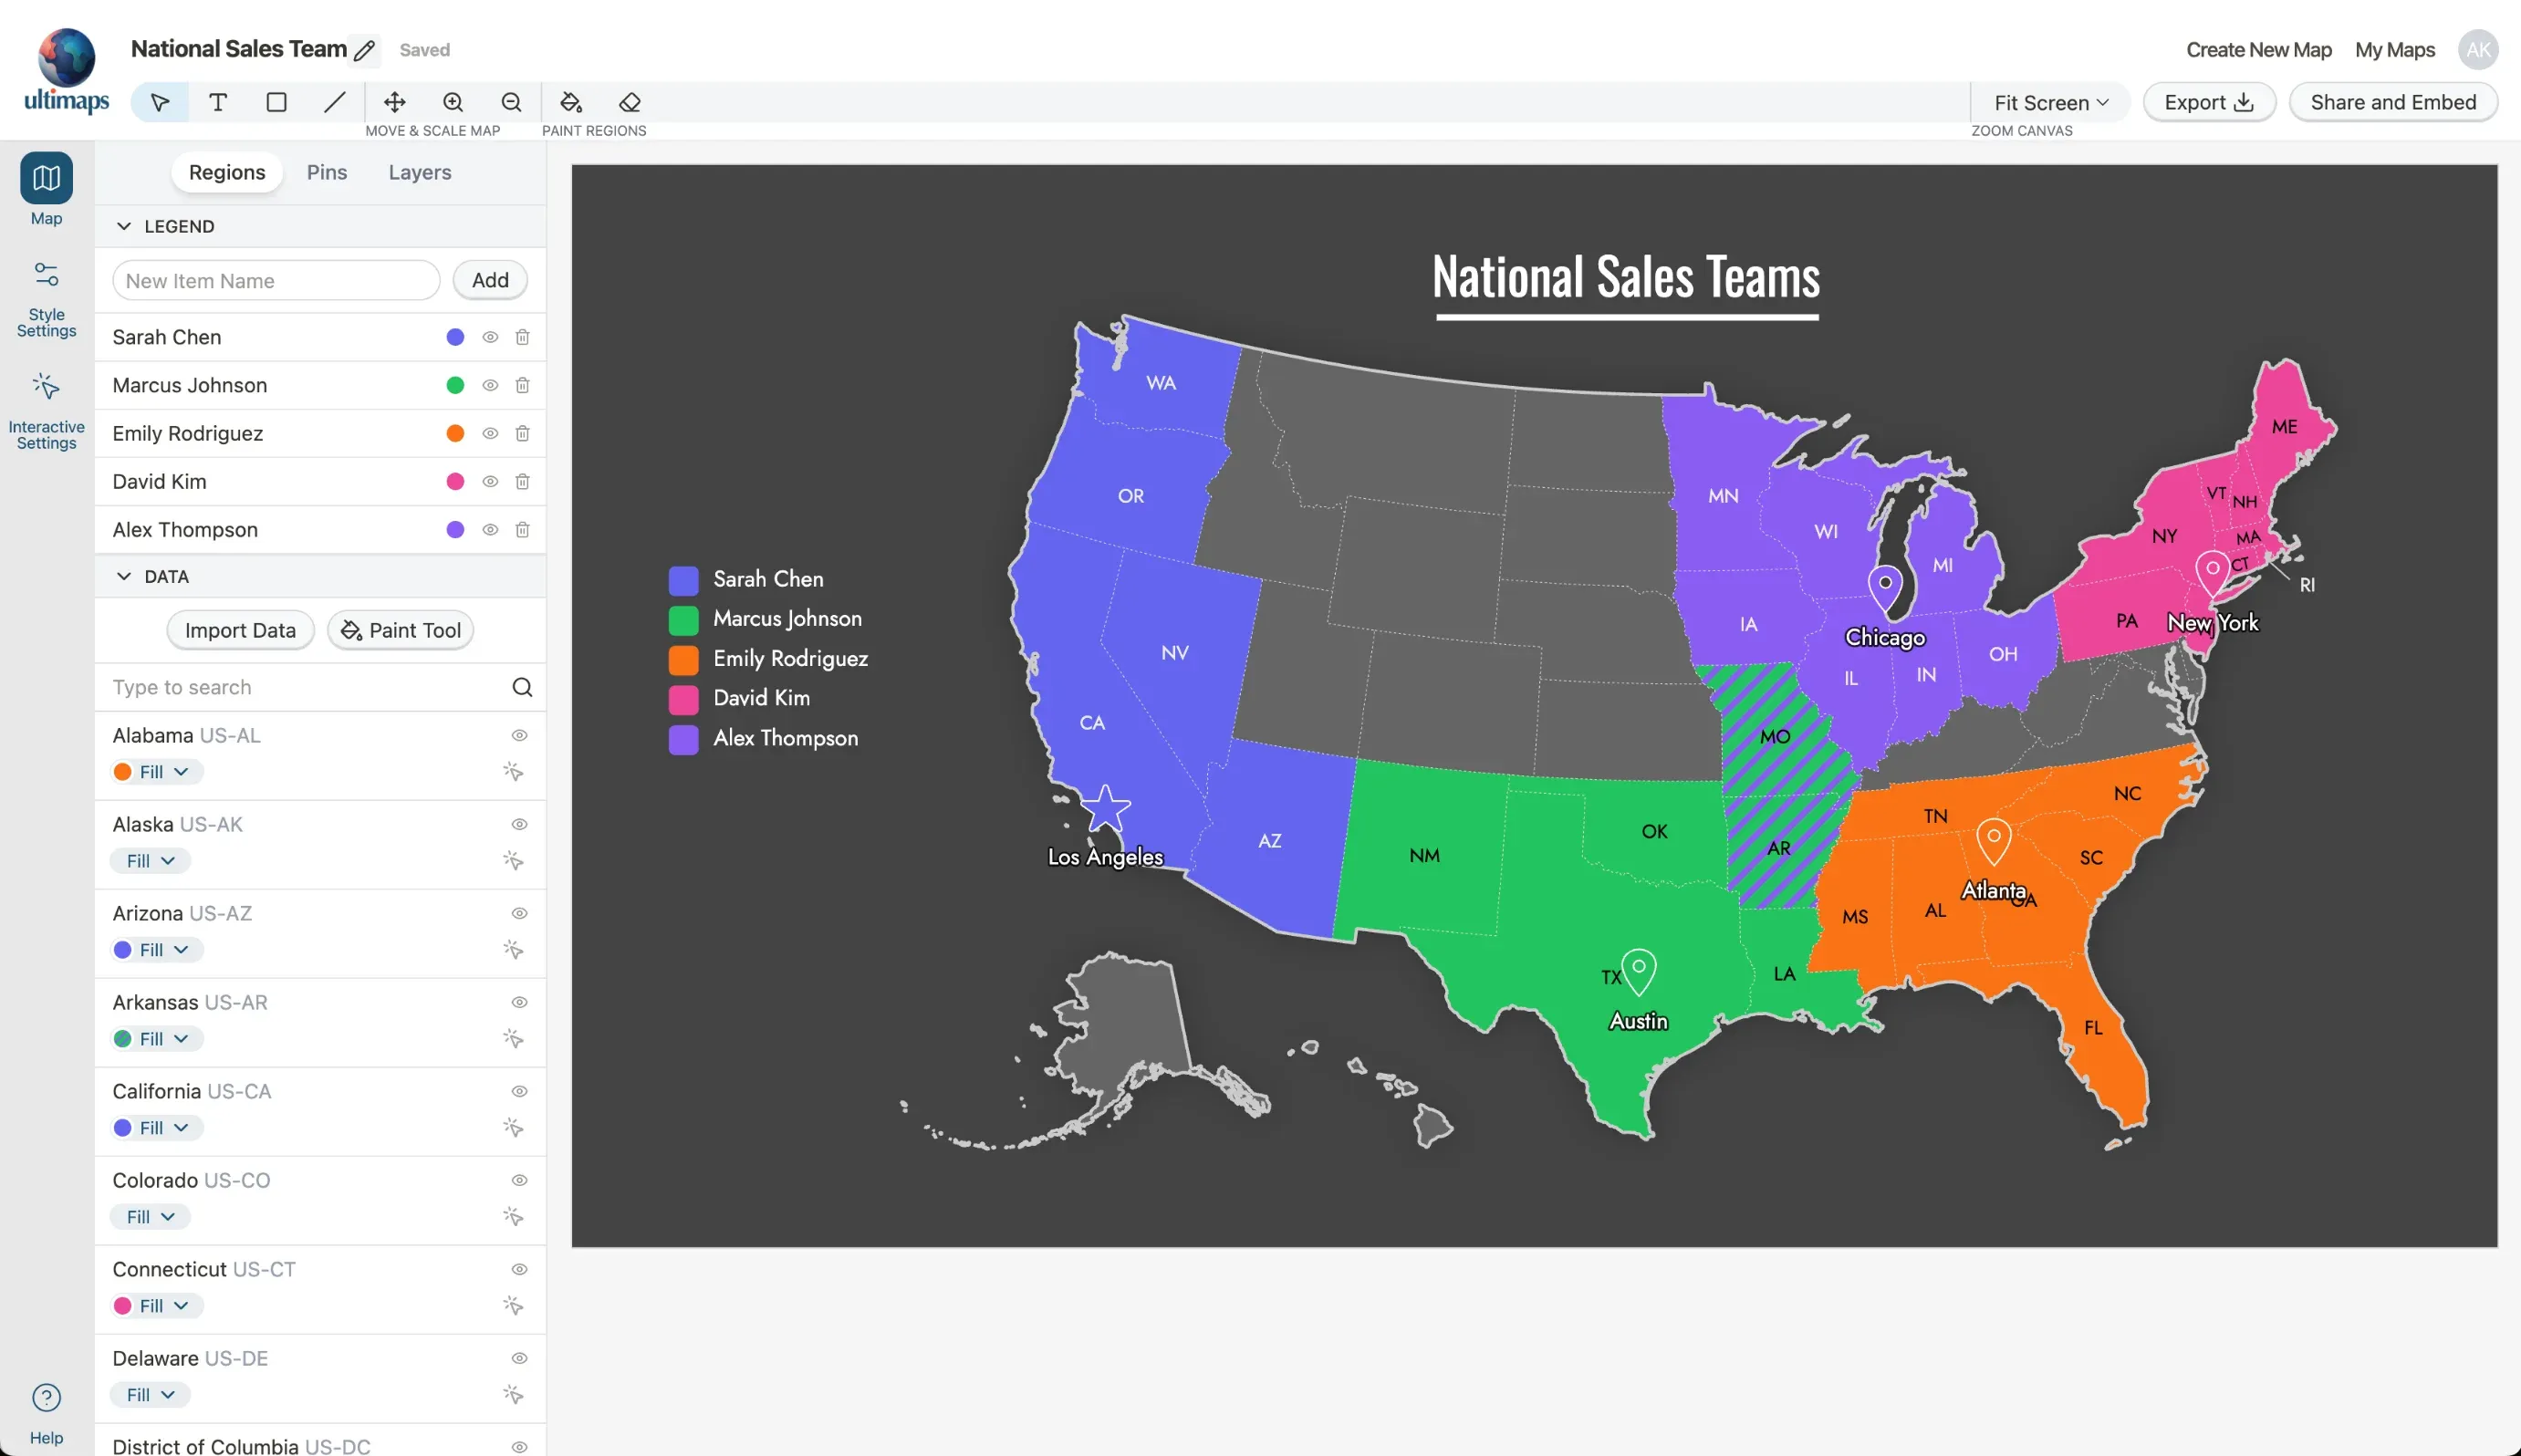The width and height of the screenshot is (2521, 1456).
Task: Collapse the LEGEND section
Action: click(x=124, y=226)
